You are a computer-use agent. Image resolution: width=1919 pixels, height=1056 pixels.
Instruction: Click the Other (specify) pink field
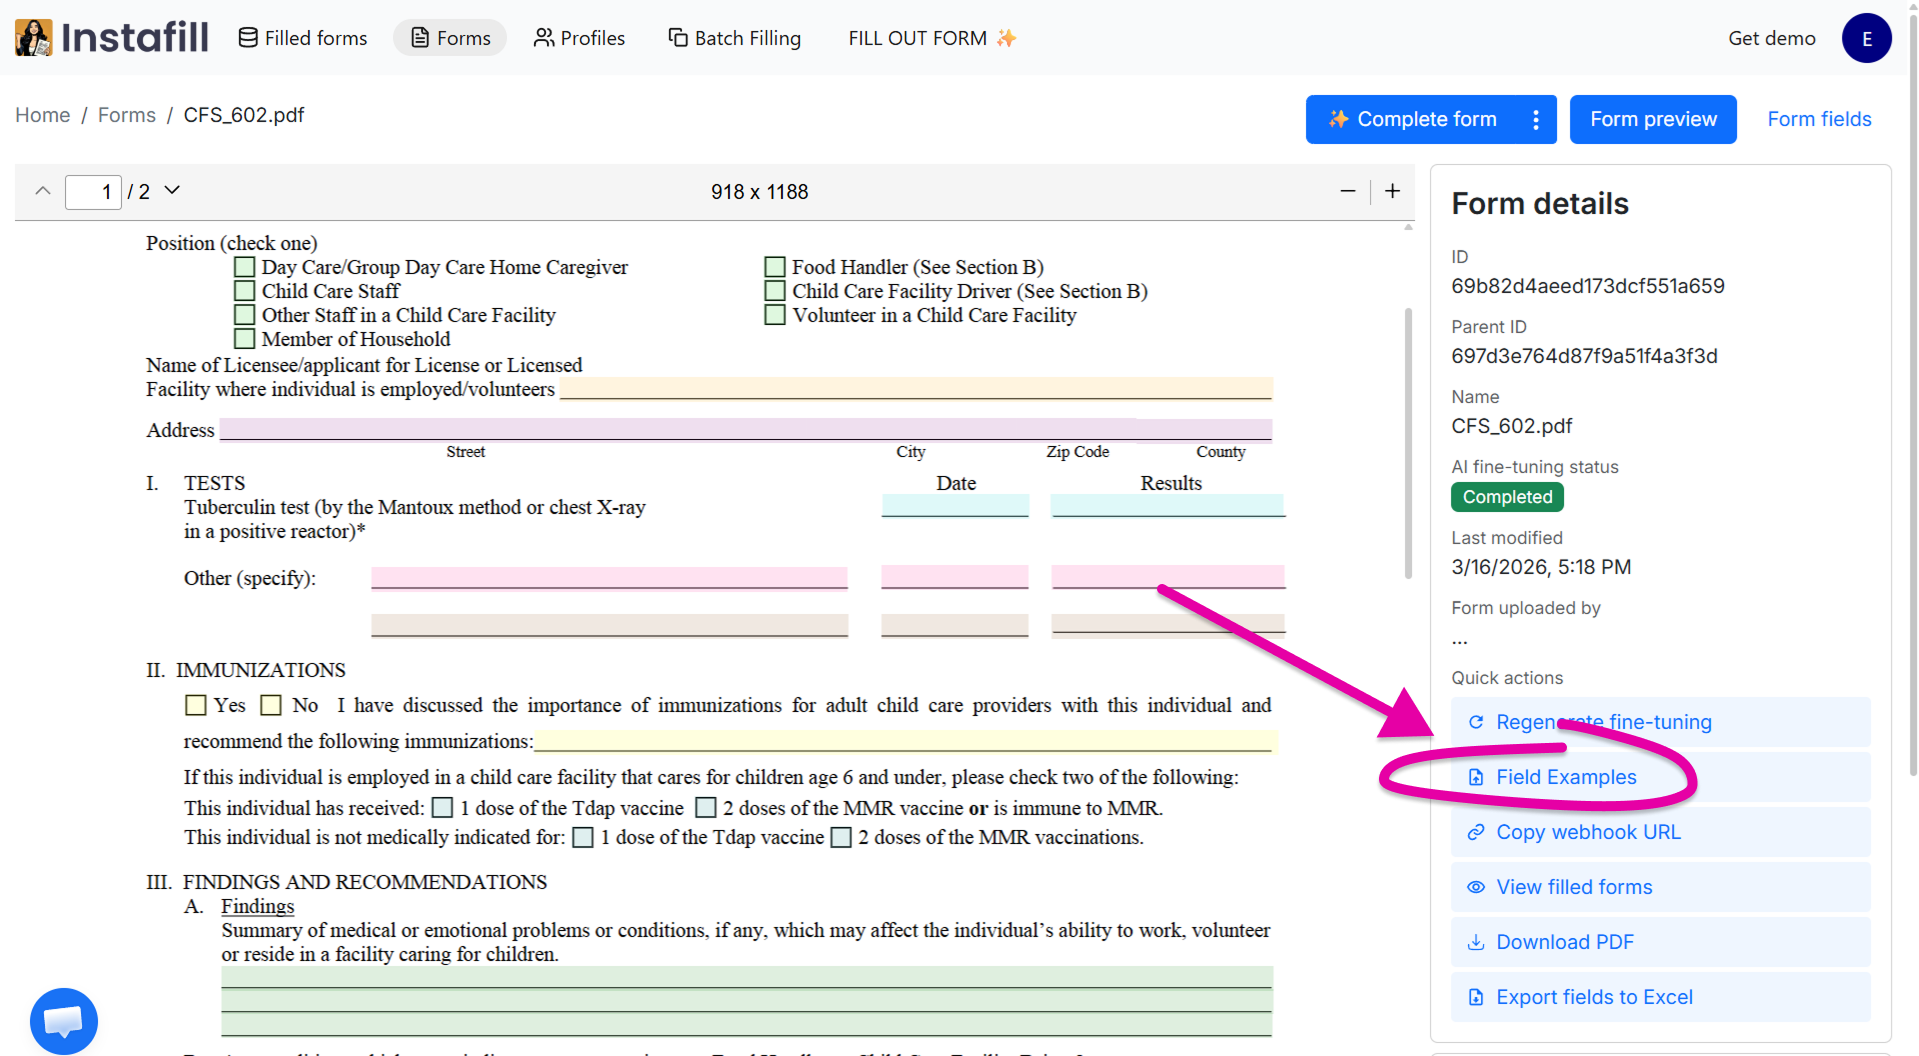[x=609, y=577]
